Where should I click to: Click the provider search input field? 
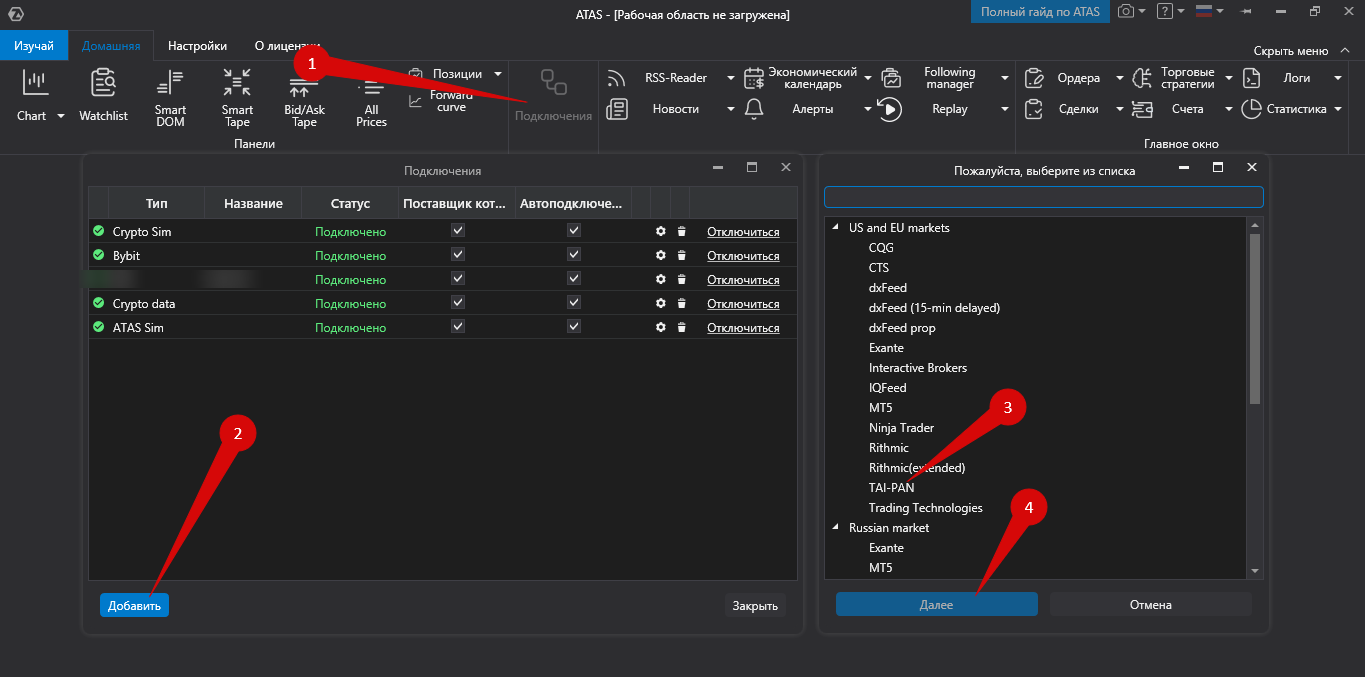(x=1044, y=196)
